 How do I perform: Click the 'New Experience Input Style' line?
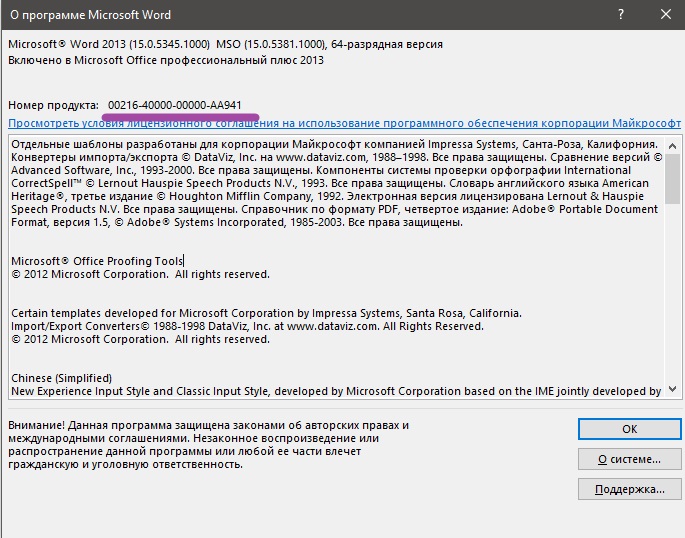(x=336, y=391)
